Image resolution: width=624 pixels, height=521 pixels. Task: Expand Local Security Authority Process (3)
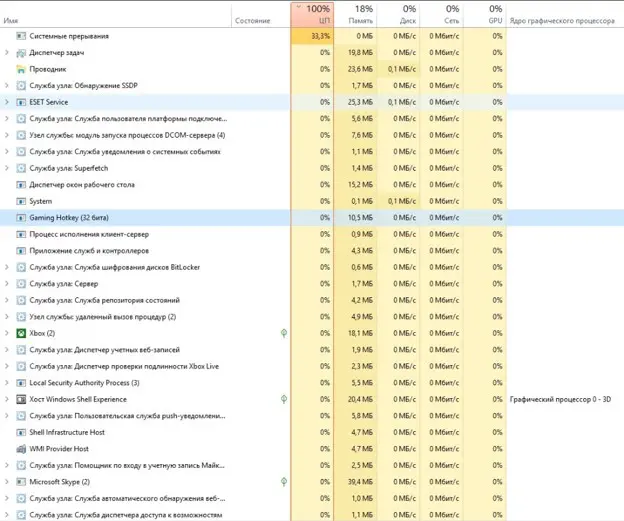pyautogui.click(x=6, y=383)
